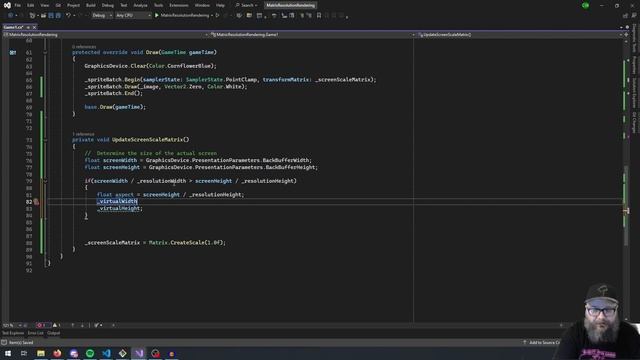Viewport: 640px width, 360px height.
Task: Open the Any CPU platform dropdown
Action: pos(133,16)
